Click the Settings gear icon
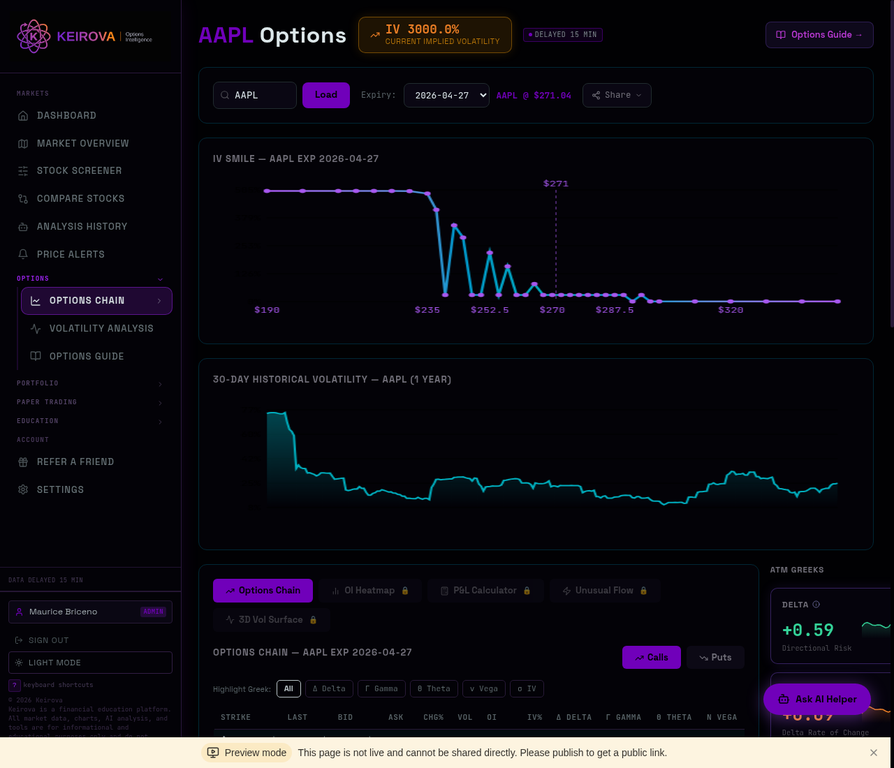This screenshot has height=768, width=894. click(23, 490)
